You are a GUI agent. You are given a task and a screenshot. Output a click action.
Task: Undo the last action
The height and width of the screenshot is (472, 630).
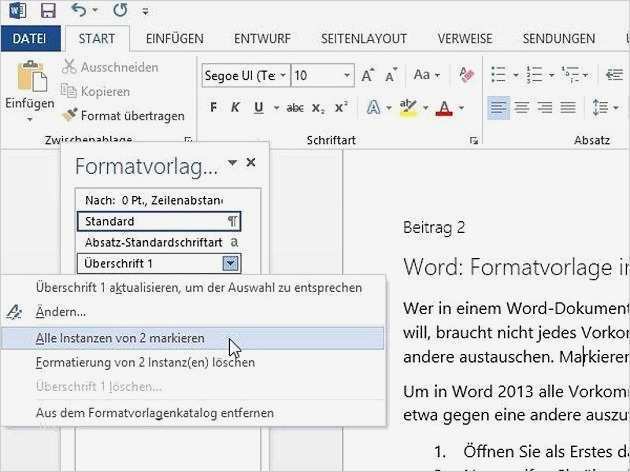tap(79, 10)
